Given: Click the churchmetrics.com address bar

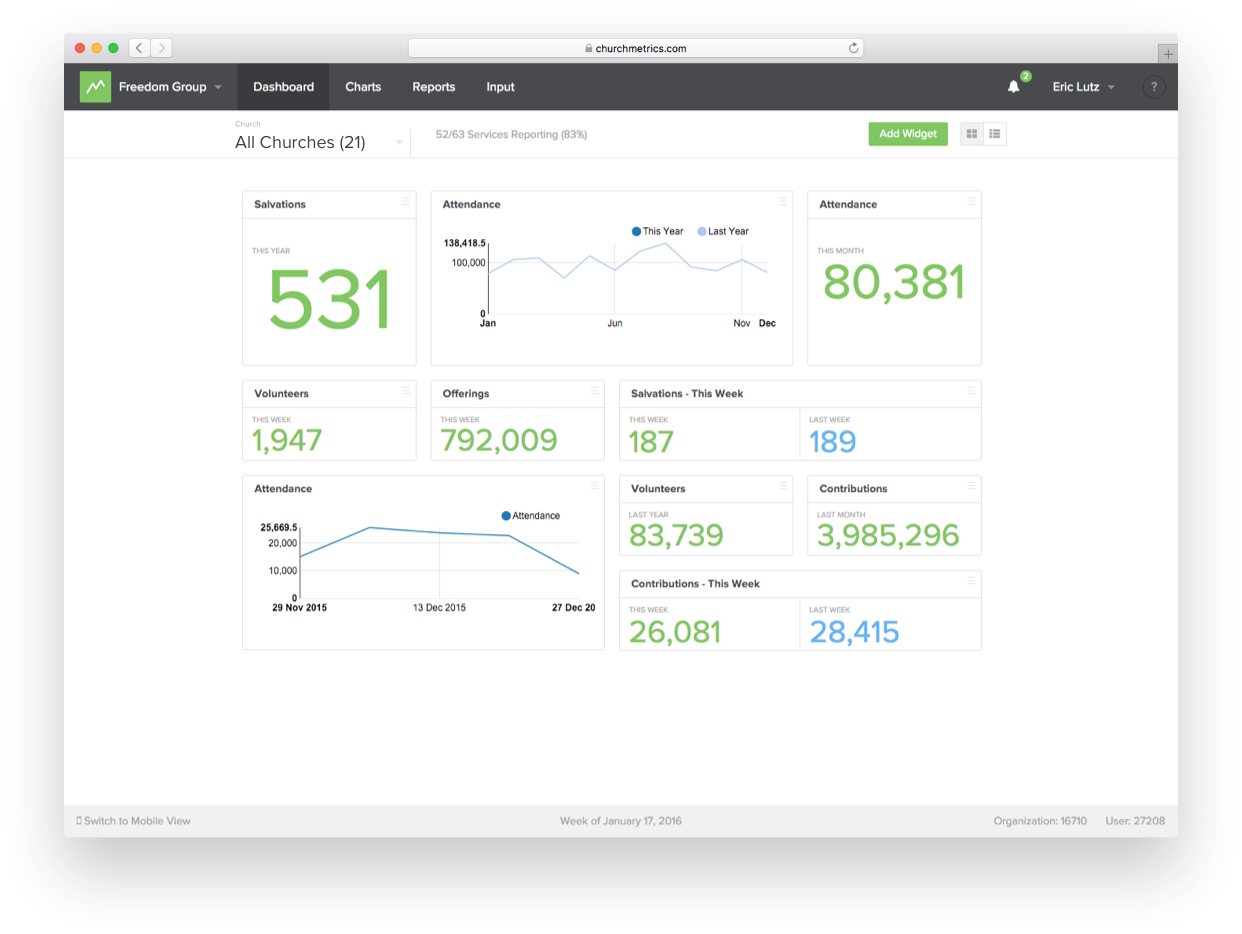Looking at the screenshot, I should click(635, 48).
